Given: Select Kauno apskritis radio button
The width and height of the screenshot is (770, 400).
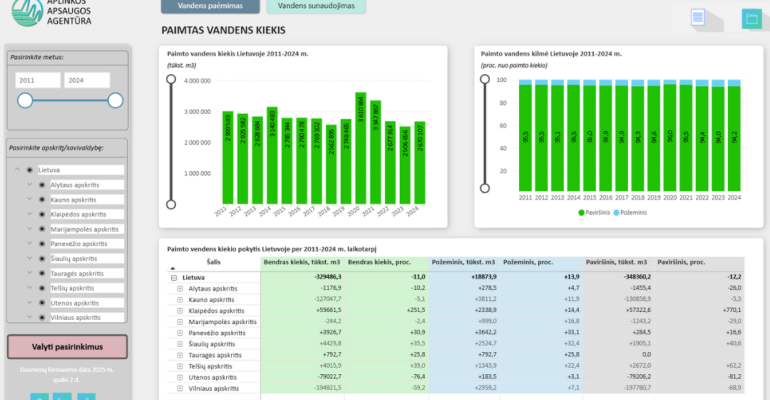Looking at the screenshot, I should tap(42, 200).
